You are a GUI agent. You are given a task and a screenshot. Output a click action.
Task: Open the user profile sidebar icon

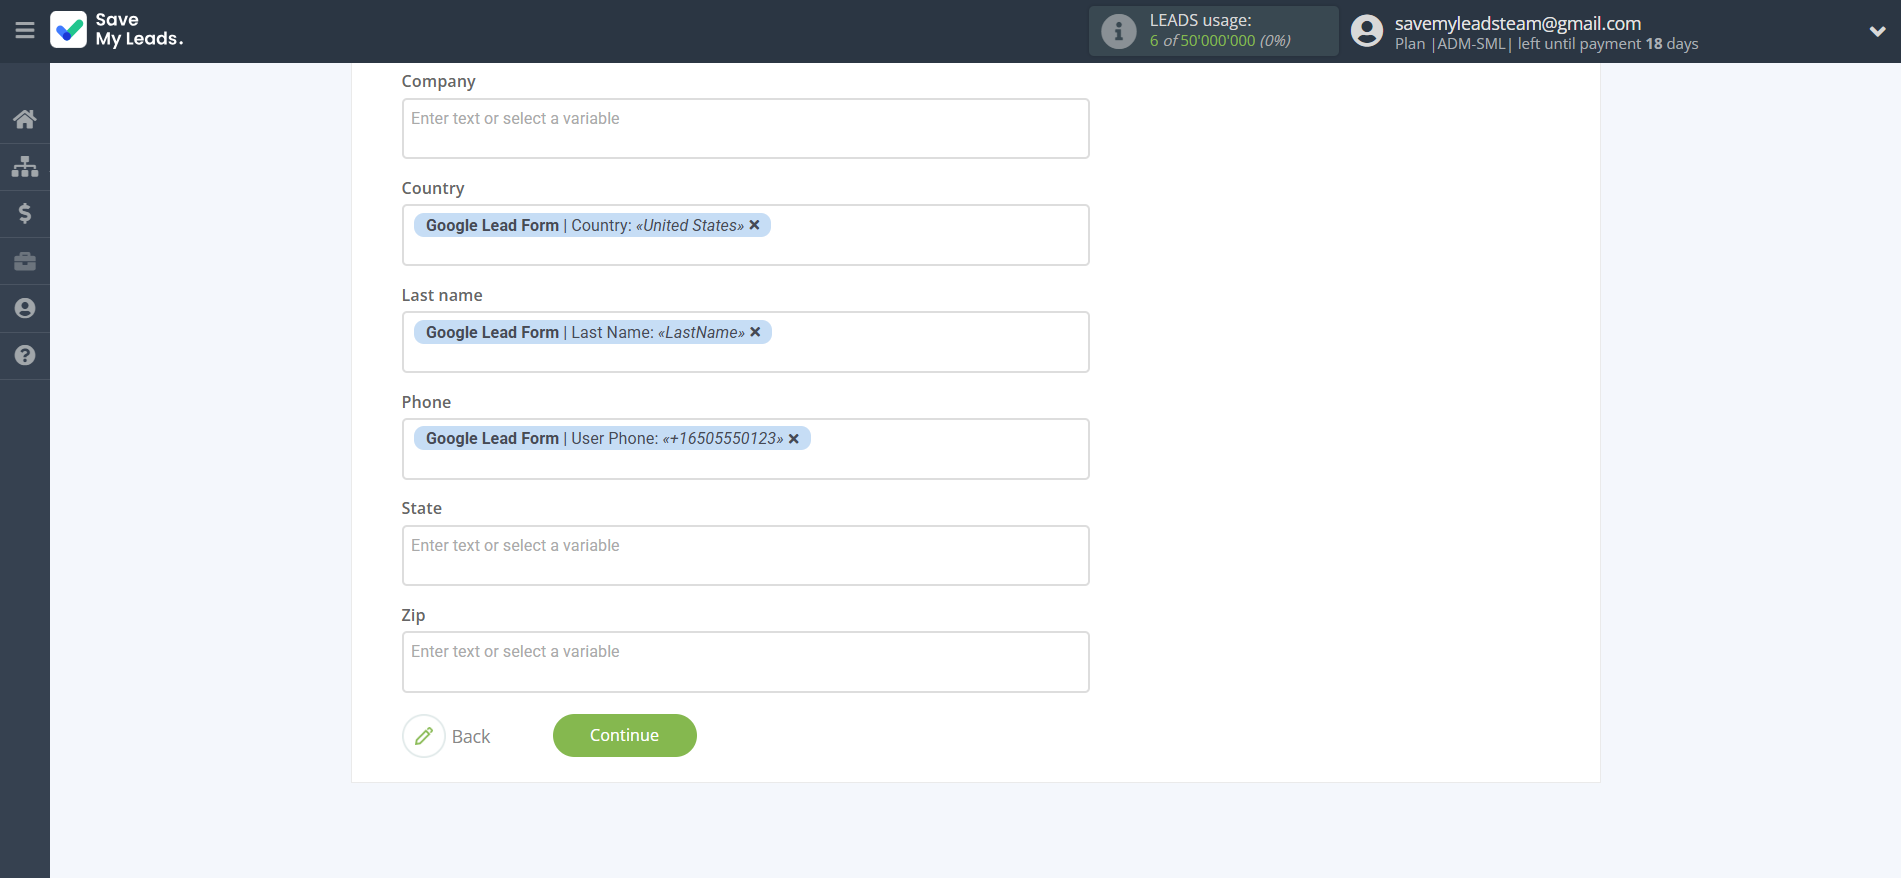pyautogui.click(x=25, y=308)
